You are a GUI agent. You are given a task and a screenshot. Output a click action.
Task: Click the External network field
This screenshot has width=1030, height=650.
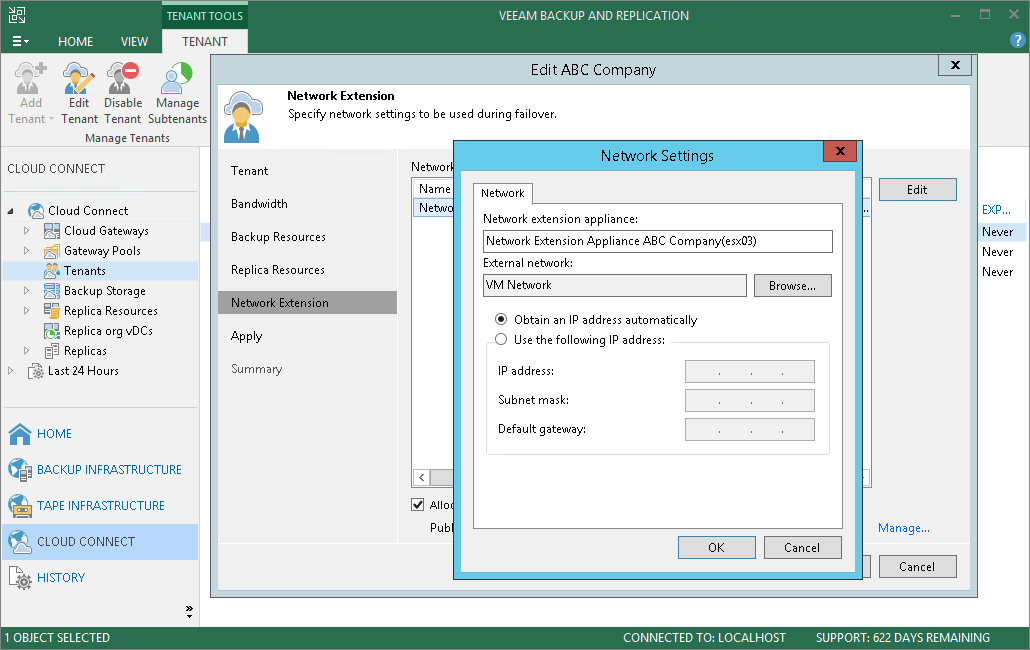point(615,285)
